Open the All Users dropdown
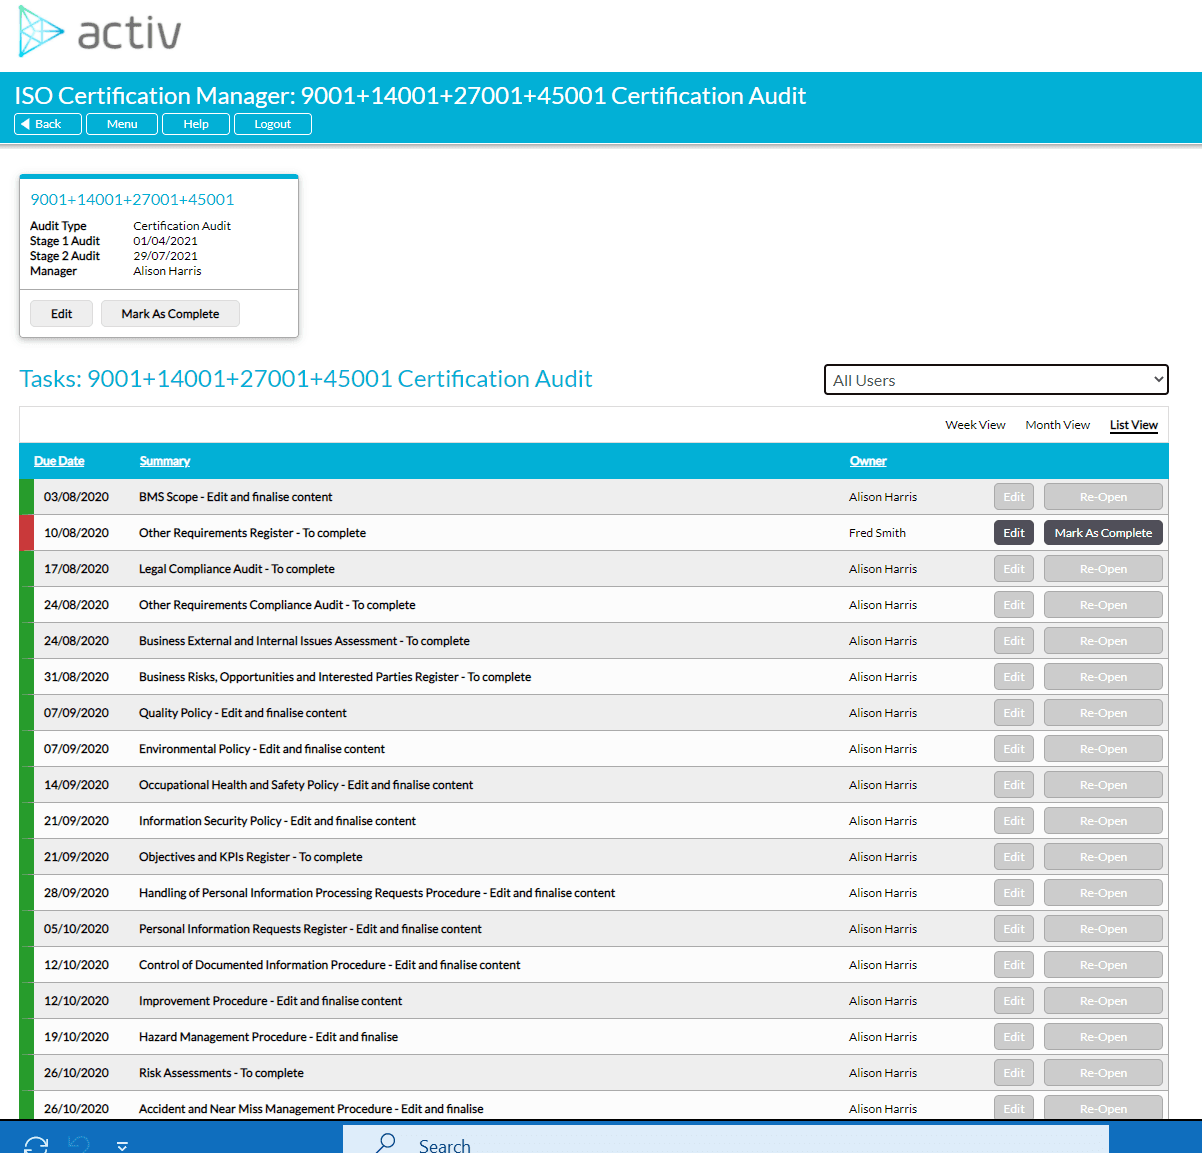1202x1153 pixels. (x=995, y=380)
